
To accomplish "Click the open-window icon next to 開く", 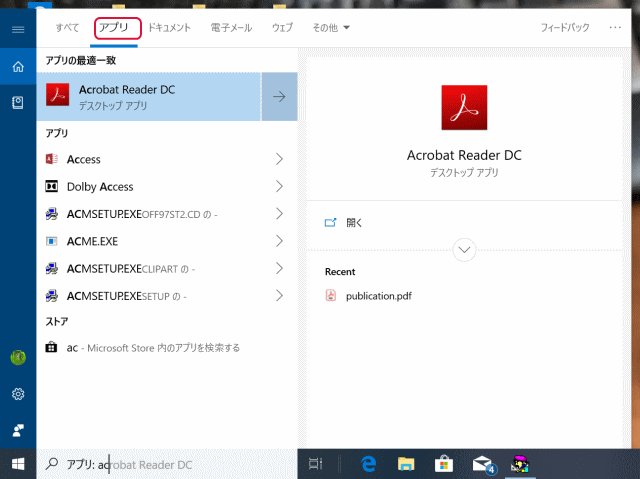I will (x=330, y=222).
